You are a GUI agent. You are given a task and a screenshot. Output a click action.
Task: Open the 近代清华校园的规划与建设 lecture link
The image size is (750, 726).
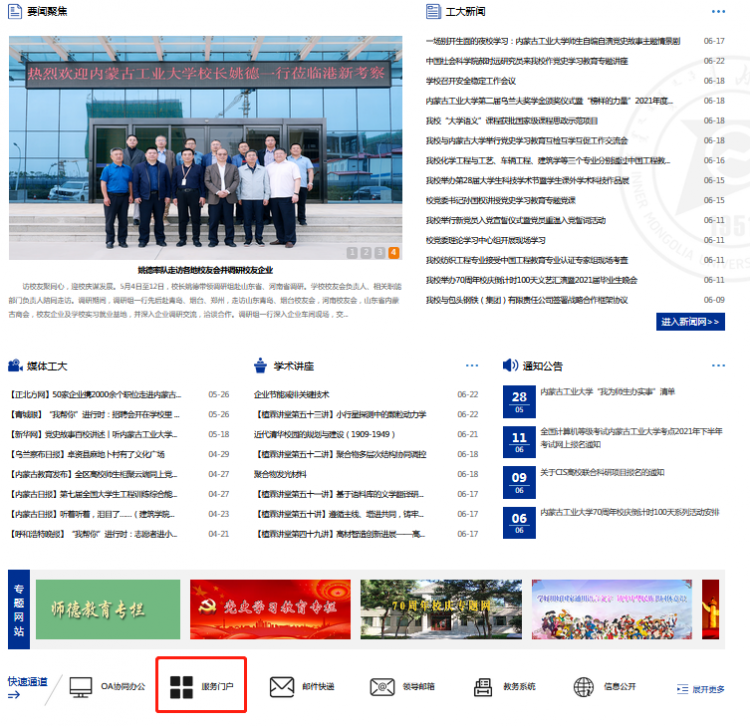tap(324, 434)
